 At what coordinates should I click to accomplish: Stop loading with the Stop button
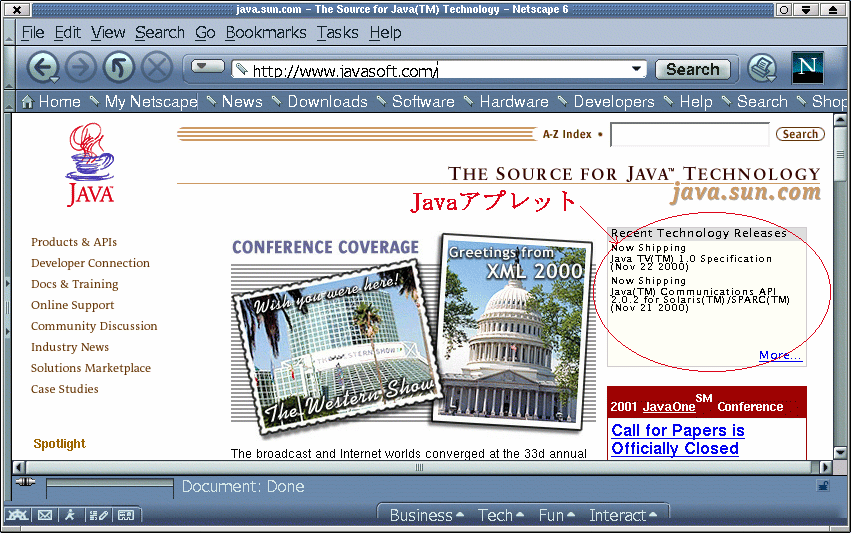(x=157, y=68)
